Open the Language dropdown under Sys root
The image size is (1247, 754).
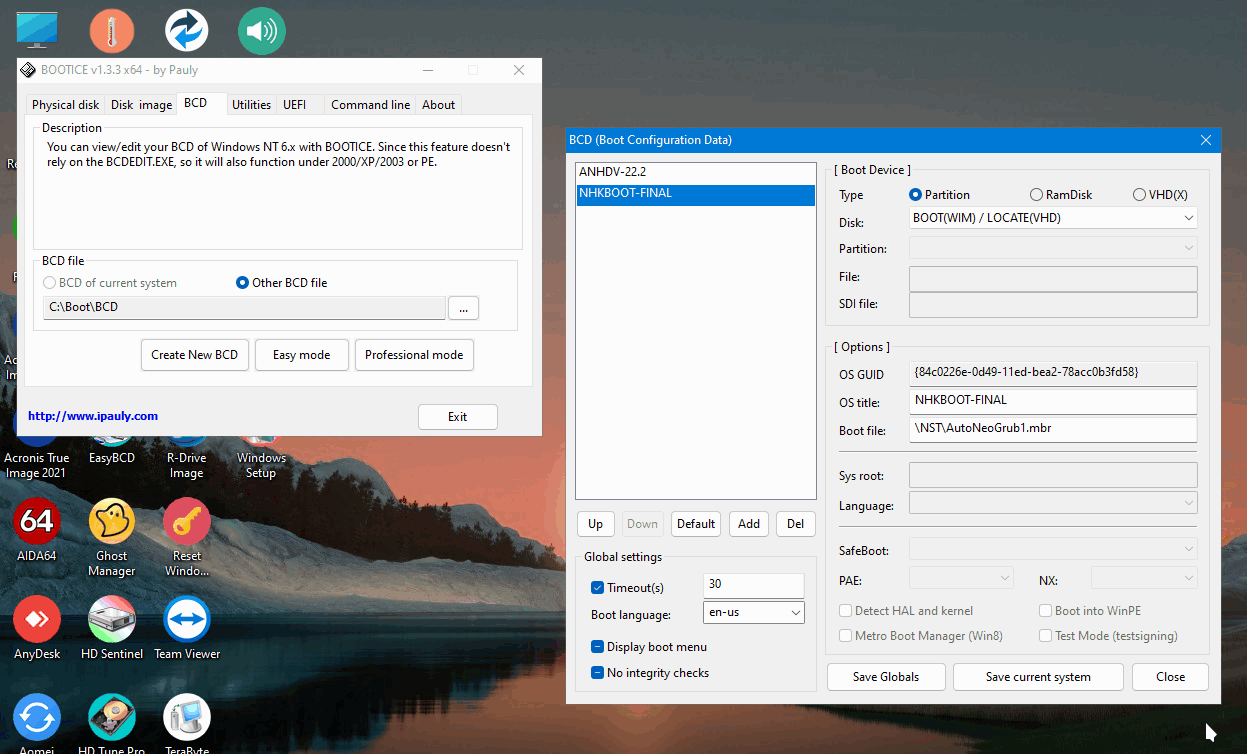click(1053, 503)
